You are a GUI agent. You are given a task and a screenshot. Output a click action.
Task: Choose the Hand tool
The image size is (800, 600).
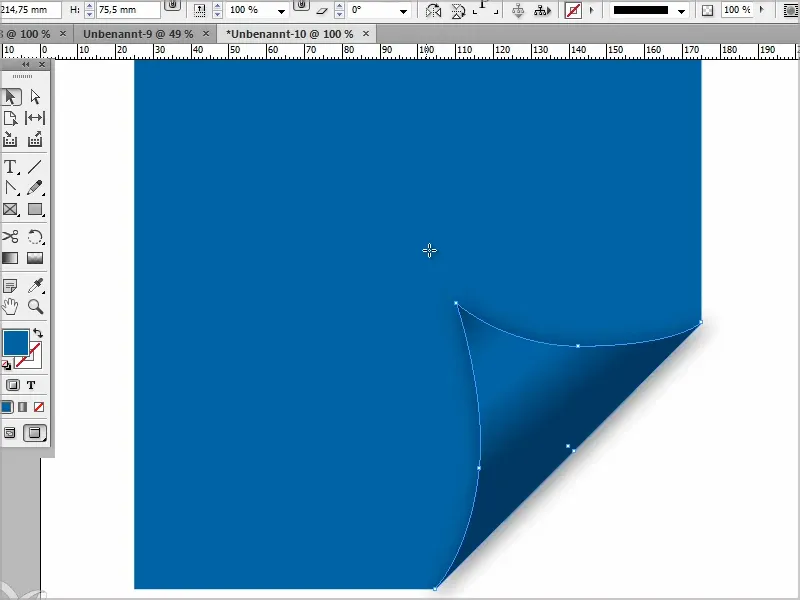(10, 307)
